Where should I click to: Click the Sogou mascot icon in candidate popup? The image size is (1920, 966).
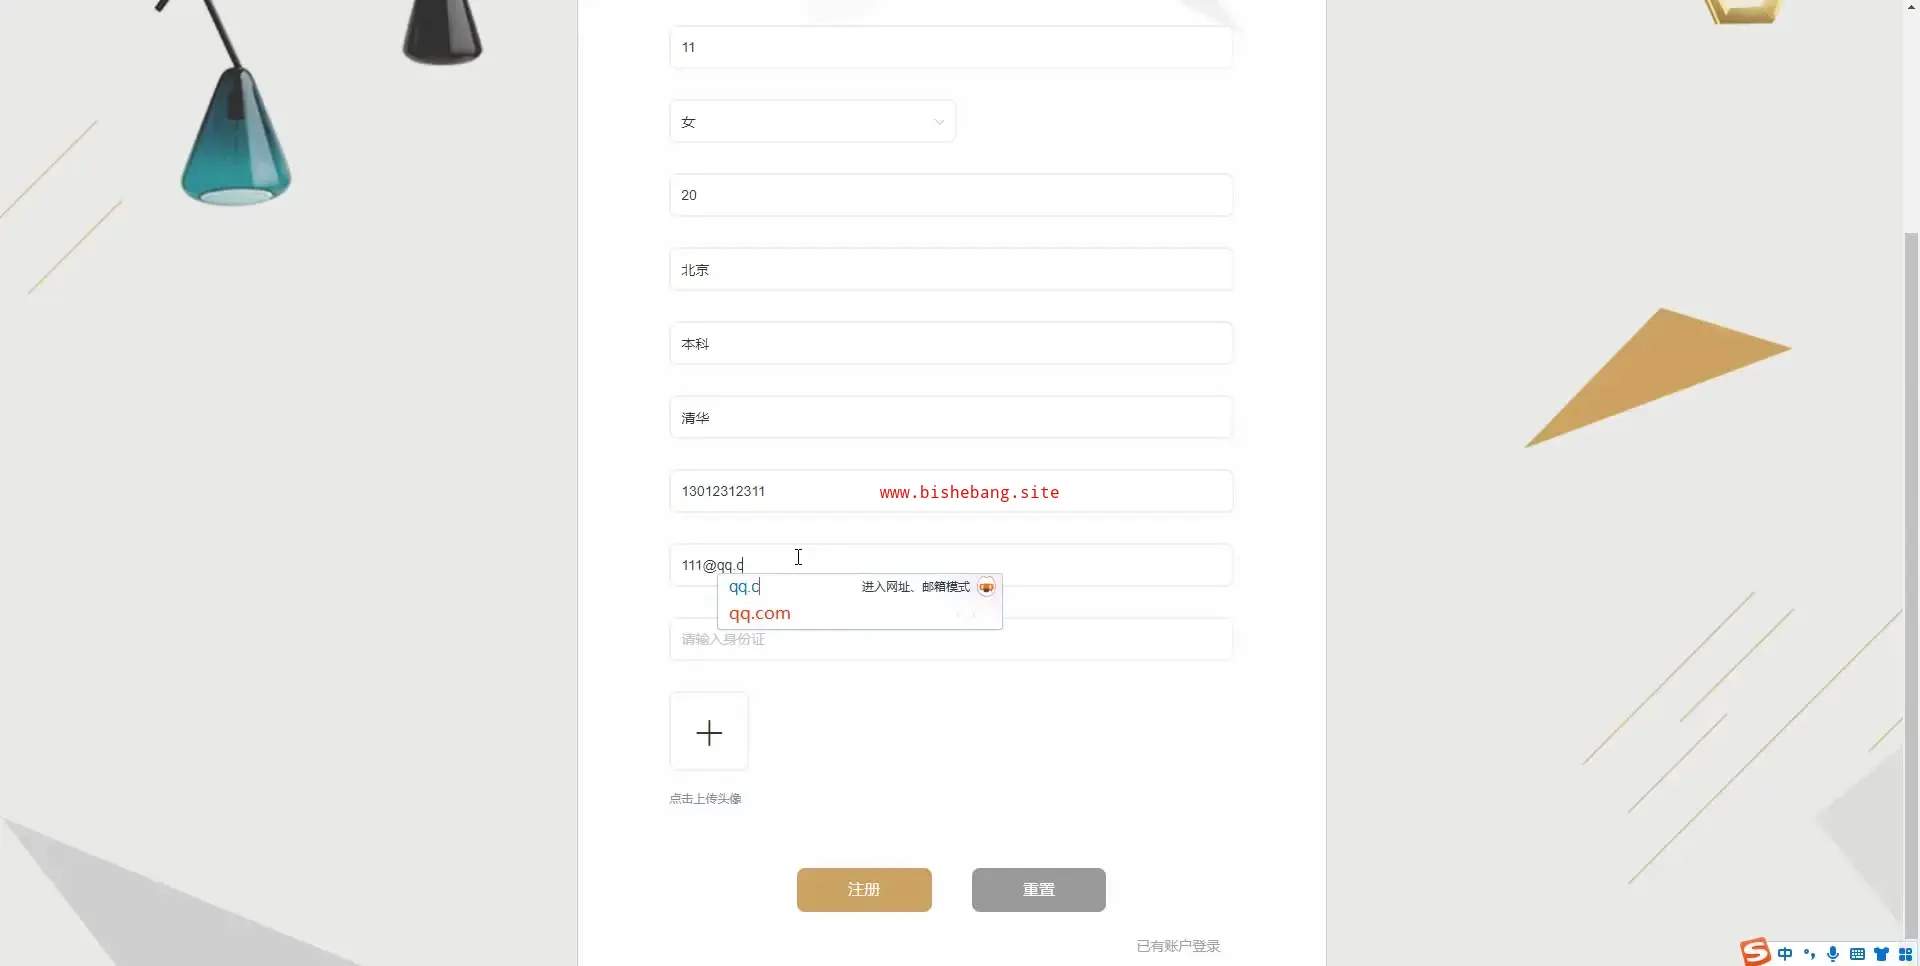pyautogui.click(x=986, y=587)
